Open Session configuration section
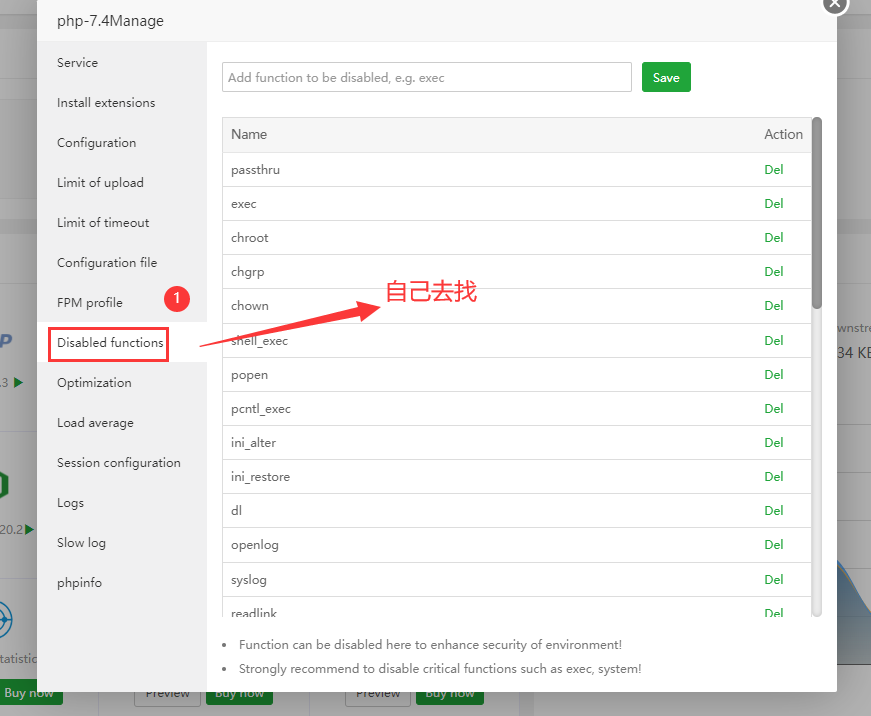Viewport: 871px width, 716px height. point(119,463)
